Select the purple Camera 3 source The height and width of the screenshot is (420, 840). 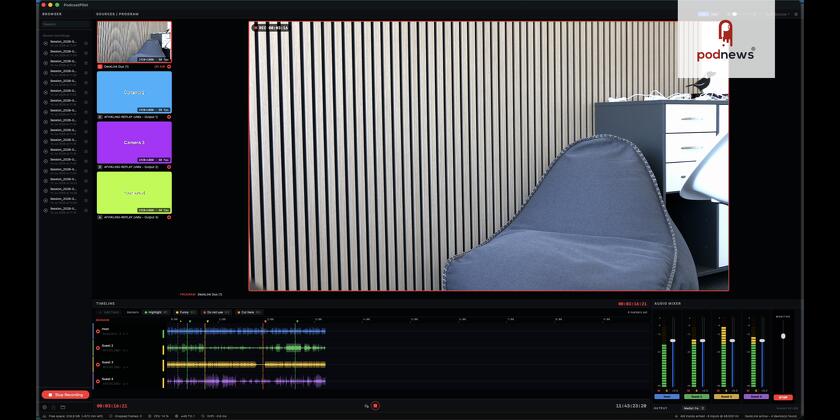tap(134, 142)
